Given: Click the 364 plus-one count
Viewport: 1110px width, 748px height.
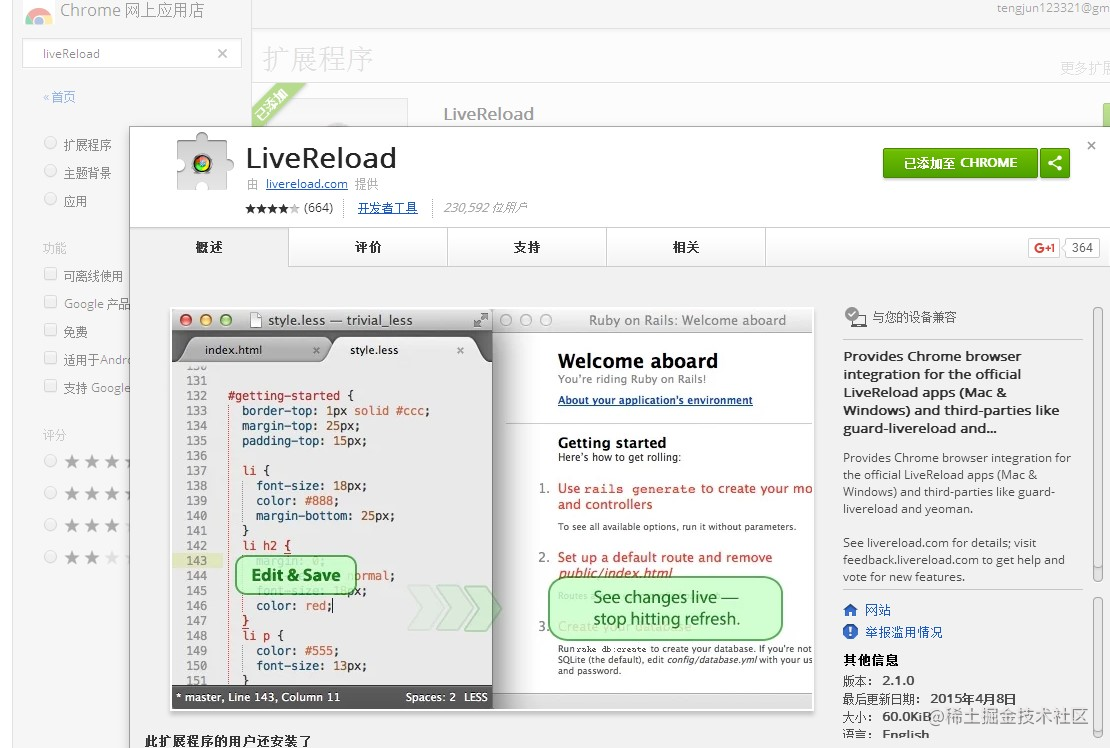Looking at the screenshot, I should click(1082, 248).
